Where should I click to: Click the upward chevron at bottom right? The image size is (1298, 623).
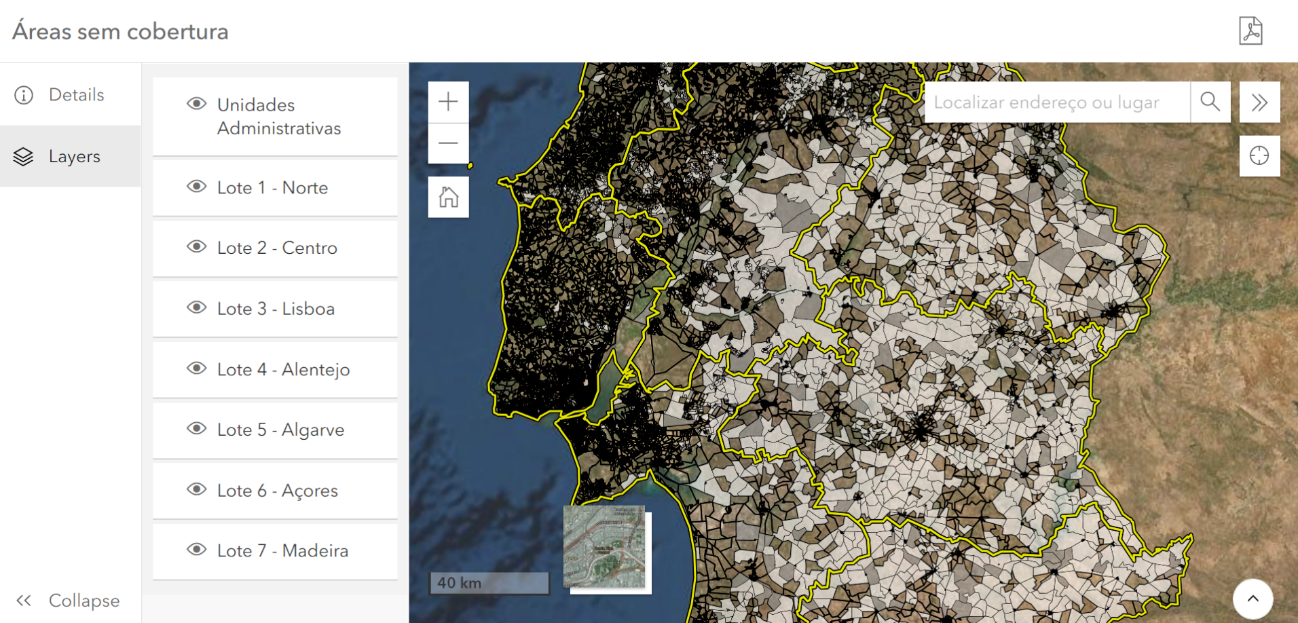point(1253,598)
